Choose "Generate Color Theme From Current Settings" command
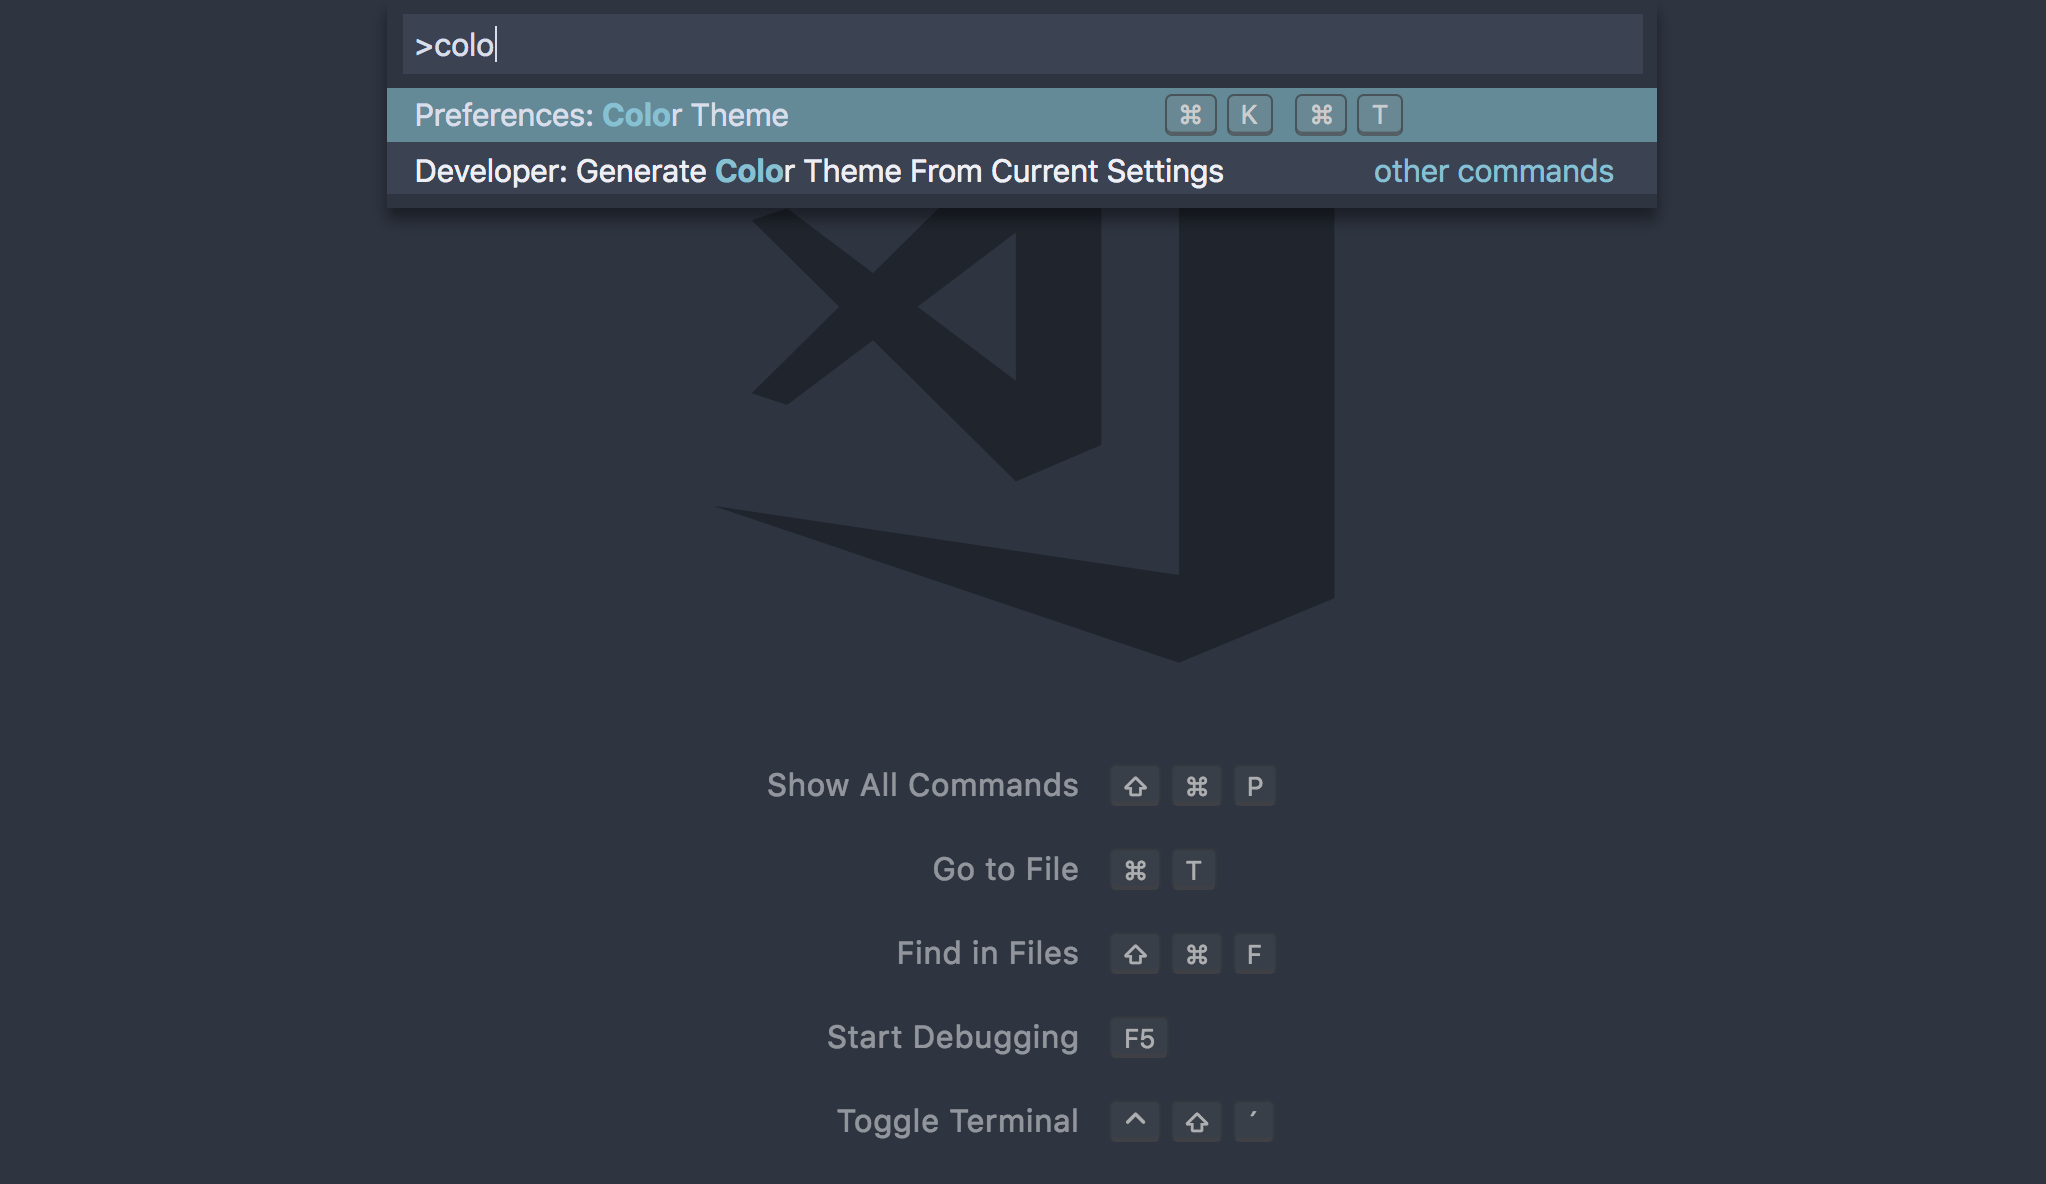 tap(1022, 171)
